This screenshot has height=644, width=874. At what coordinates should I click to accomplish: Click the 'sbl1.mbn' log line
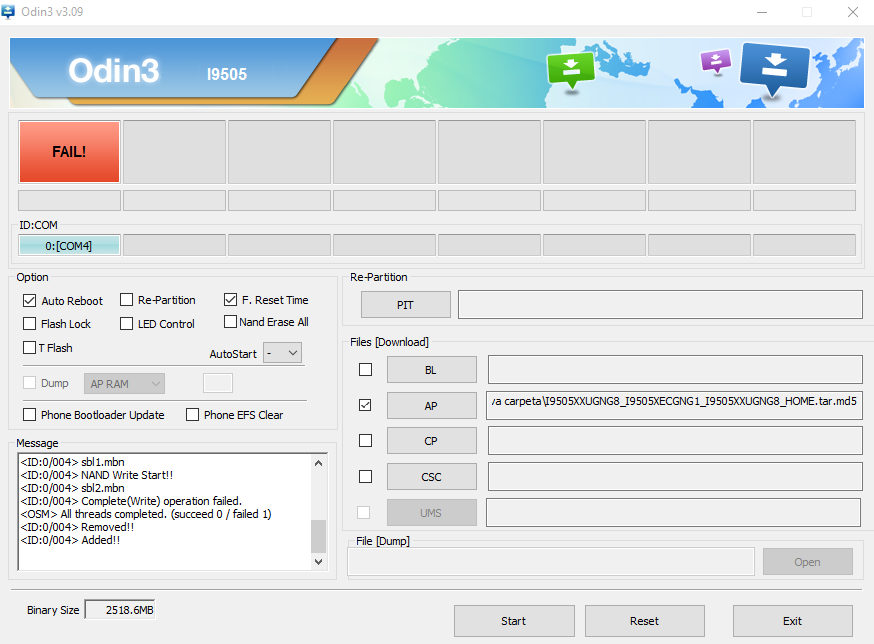(72, 462)
